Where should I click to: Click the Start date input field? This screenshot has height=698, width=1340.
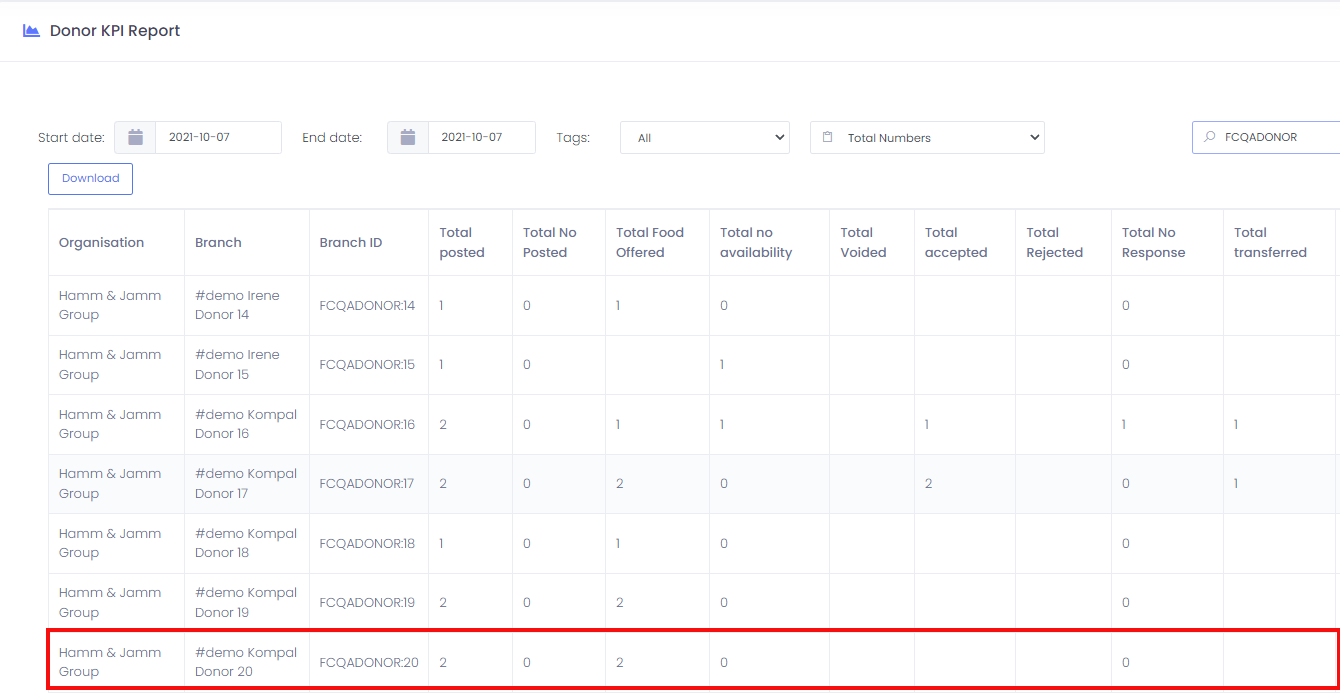[217, 138]
